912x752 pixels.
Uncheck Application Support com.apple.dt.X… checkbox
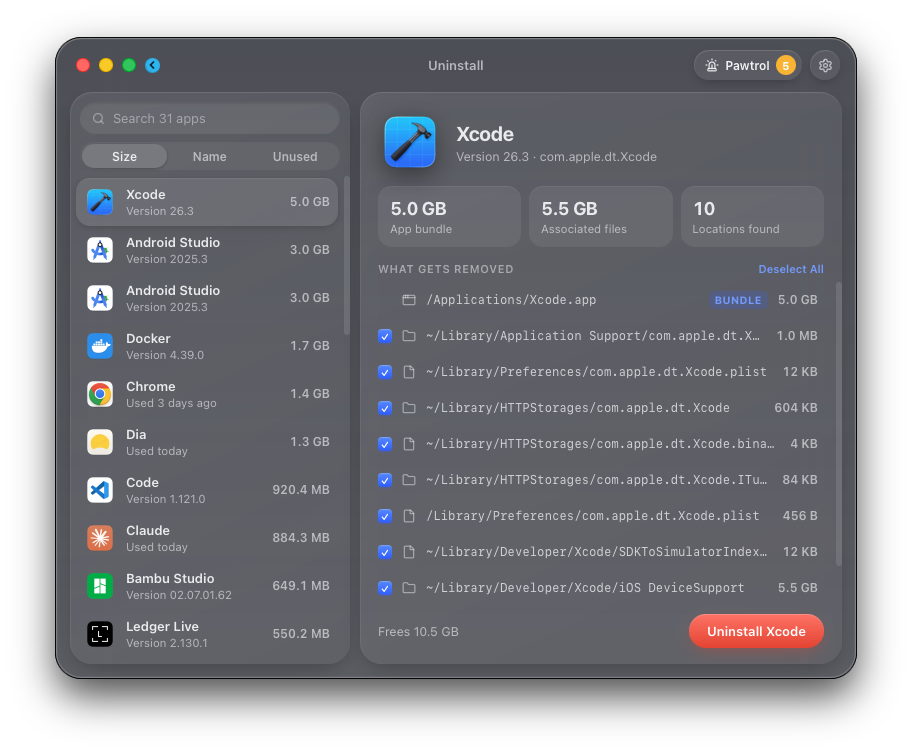pyautogui.click(x=385, y=336)
